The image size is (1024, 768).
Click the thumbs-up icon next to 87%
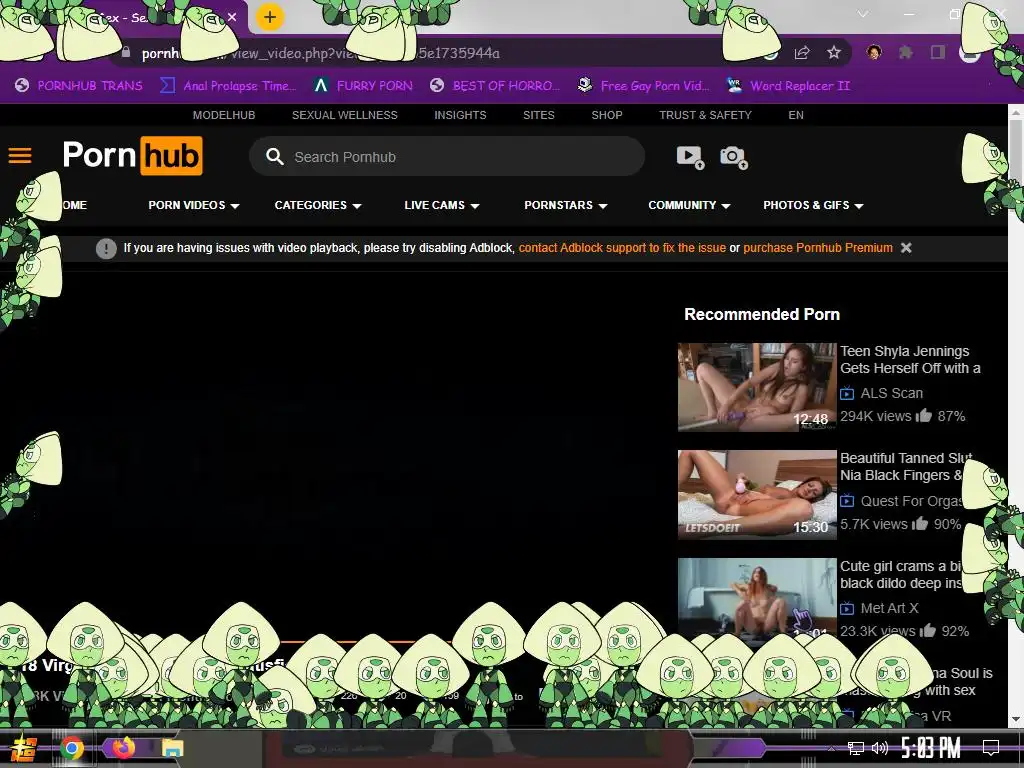tap(923, 415)
